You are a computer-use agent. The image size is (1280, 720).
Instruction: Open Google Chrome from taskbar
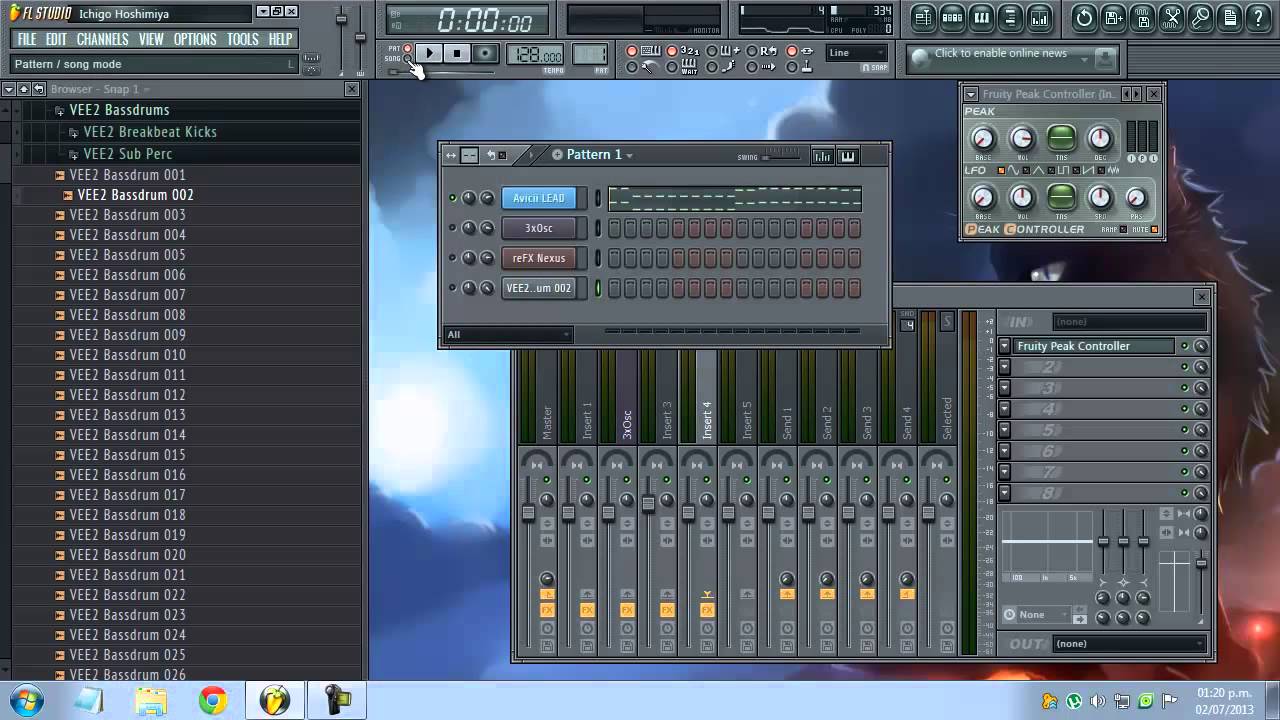tap(212, 700)
